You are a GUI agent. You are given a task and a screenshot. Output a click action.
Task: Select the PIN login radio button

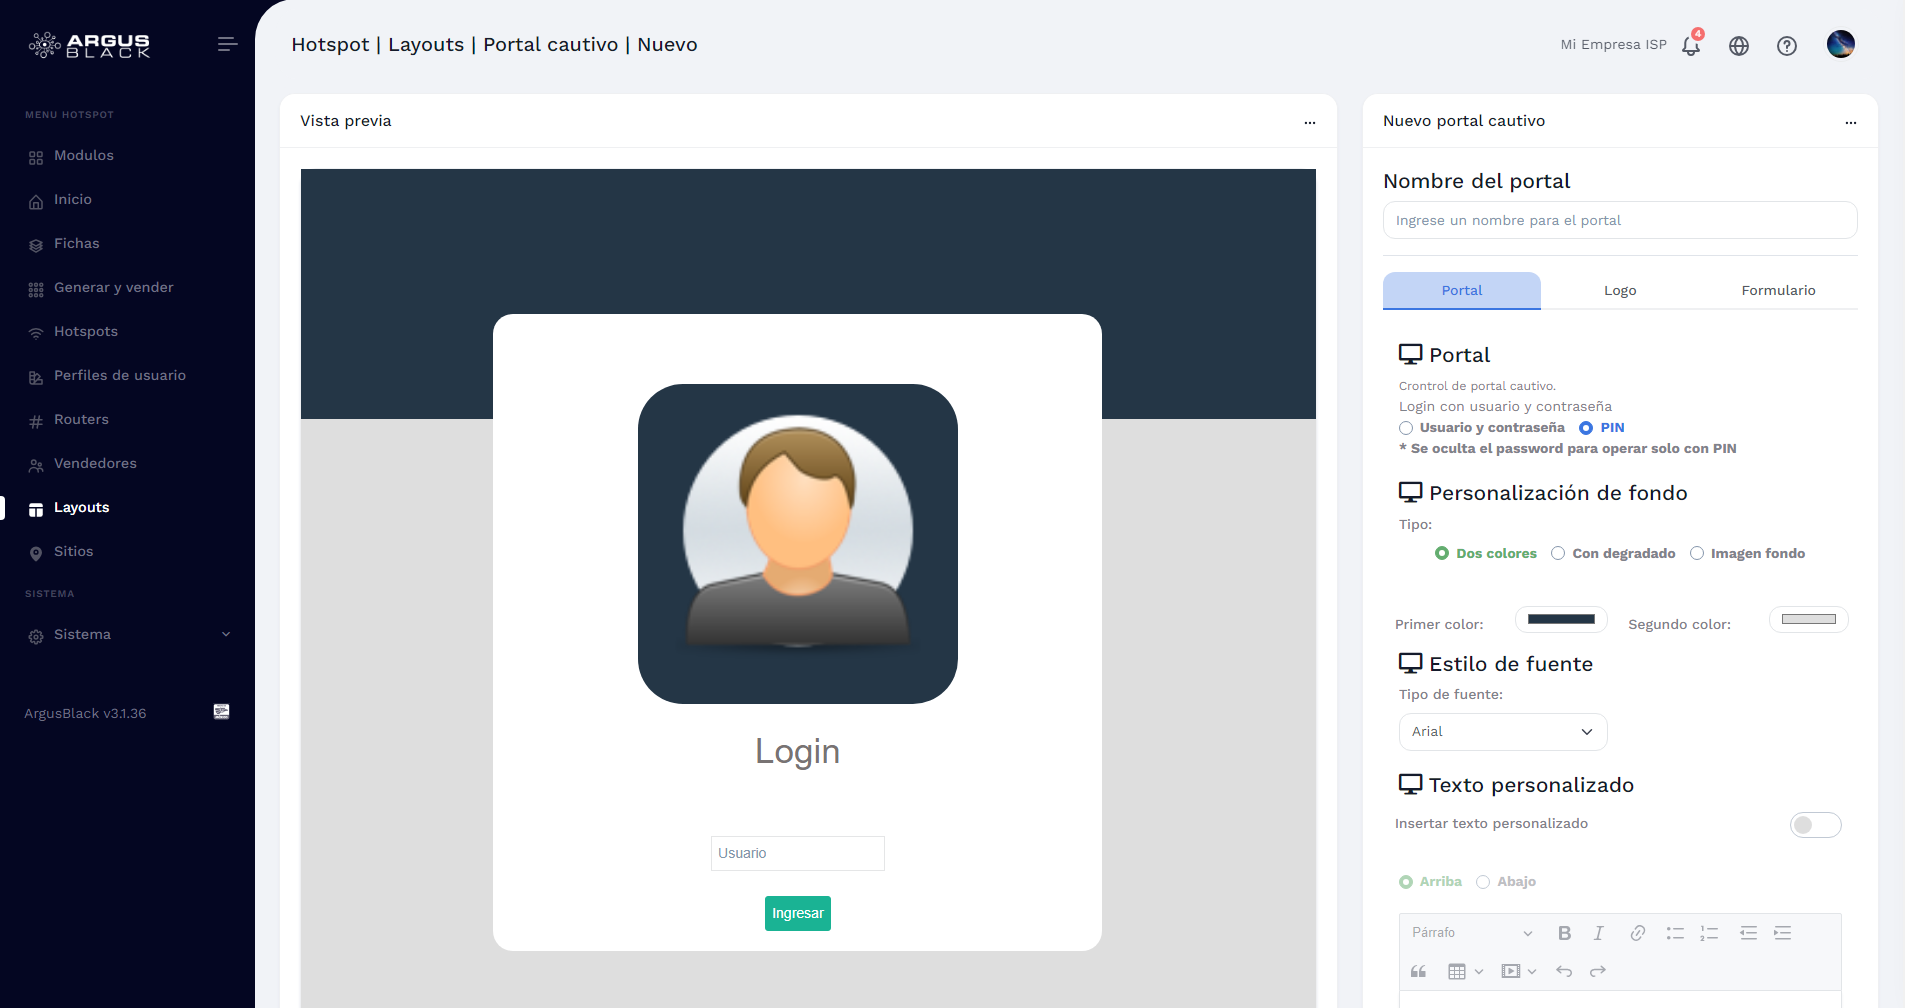tap(1587, 427)
